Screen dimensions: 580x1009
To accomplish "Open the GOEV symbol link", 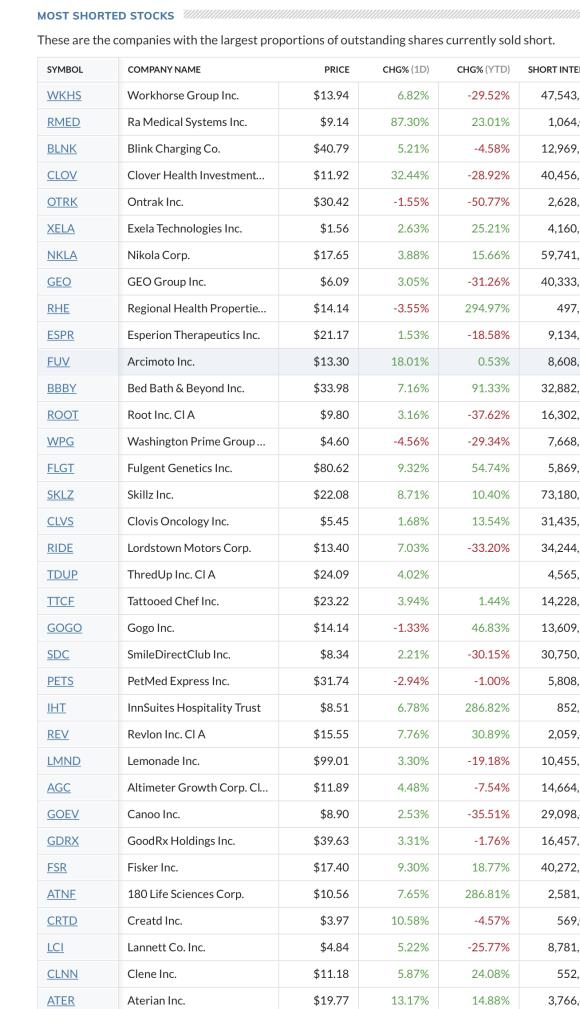I will [63, 814].
